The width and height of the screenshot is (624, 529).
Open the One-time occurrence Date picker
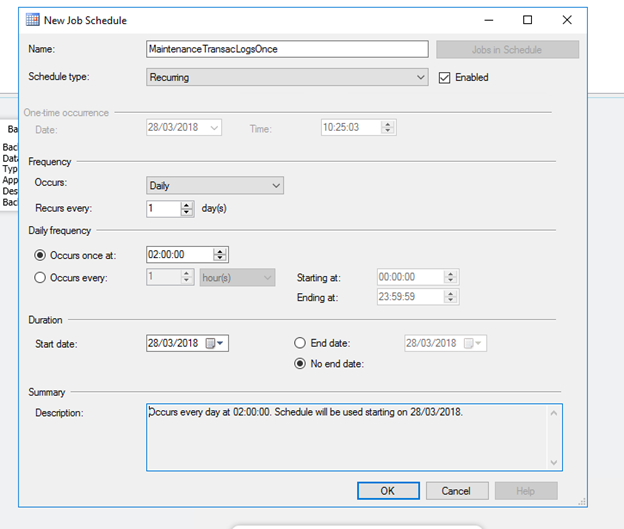(214, 128)
